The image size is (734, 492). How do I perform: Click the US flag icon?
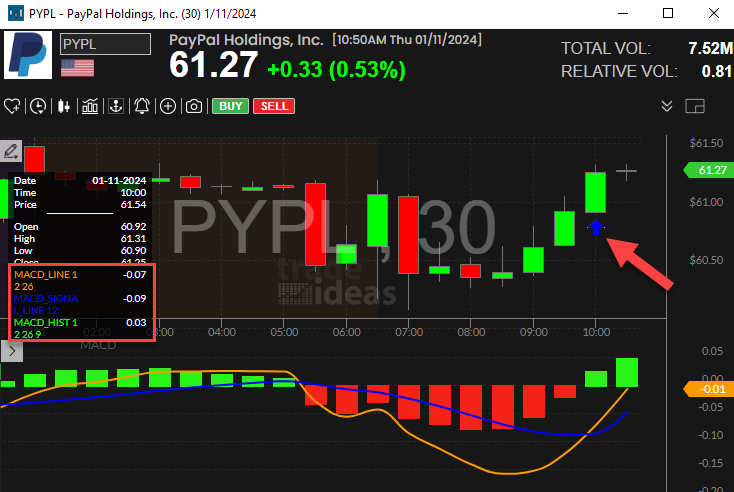[77, 67]
